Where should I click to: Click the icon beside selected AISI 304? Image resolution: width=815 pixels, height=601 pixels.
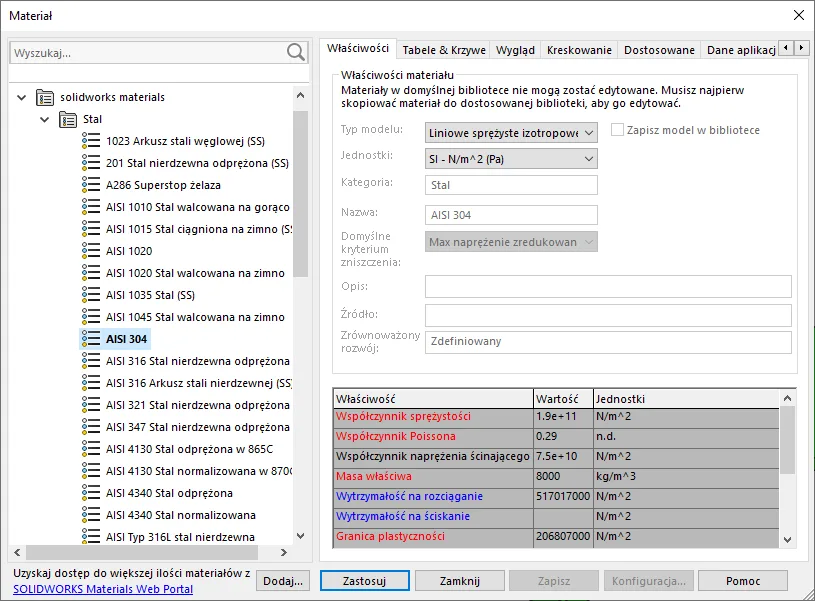[x=90, y=339]
